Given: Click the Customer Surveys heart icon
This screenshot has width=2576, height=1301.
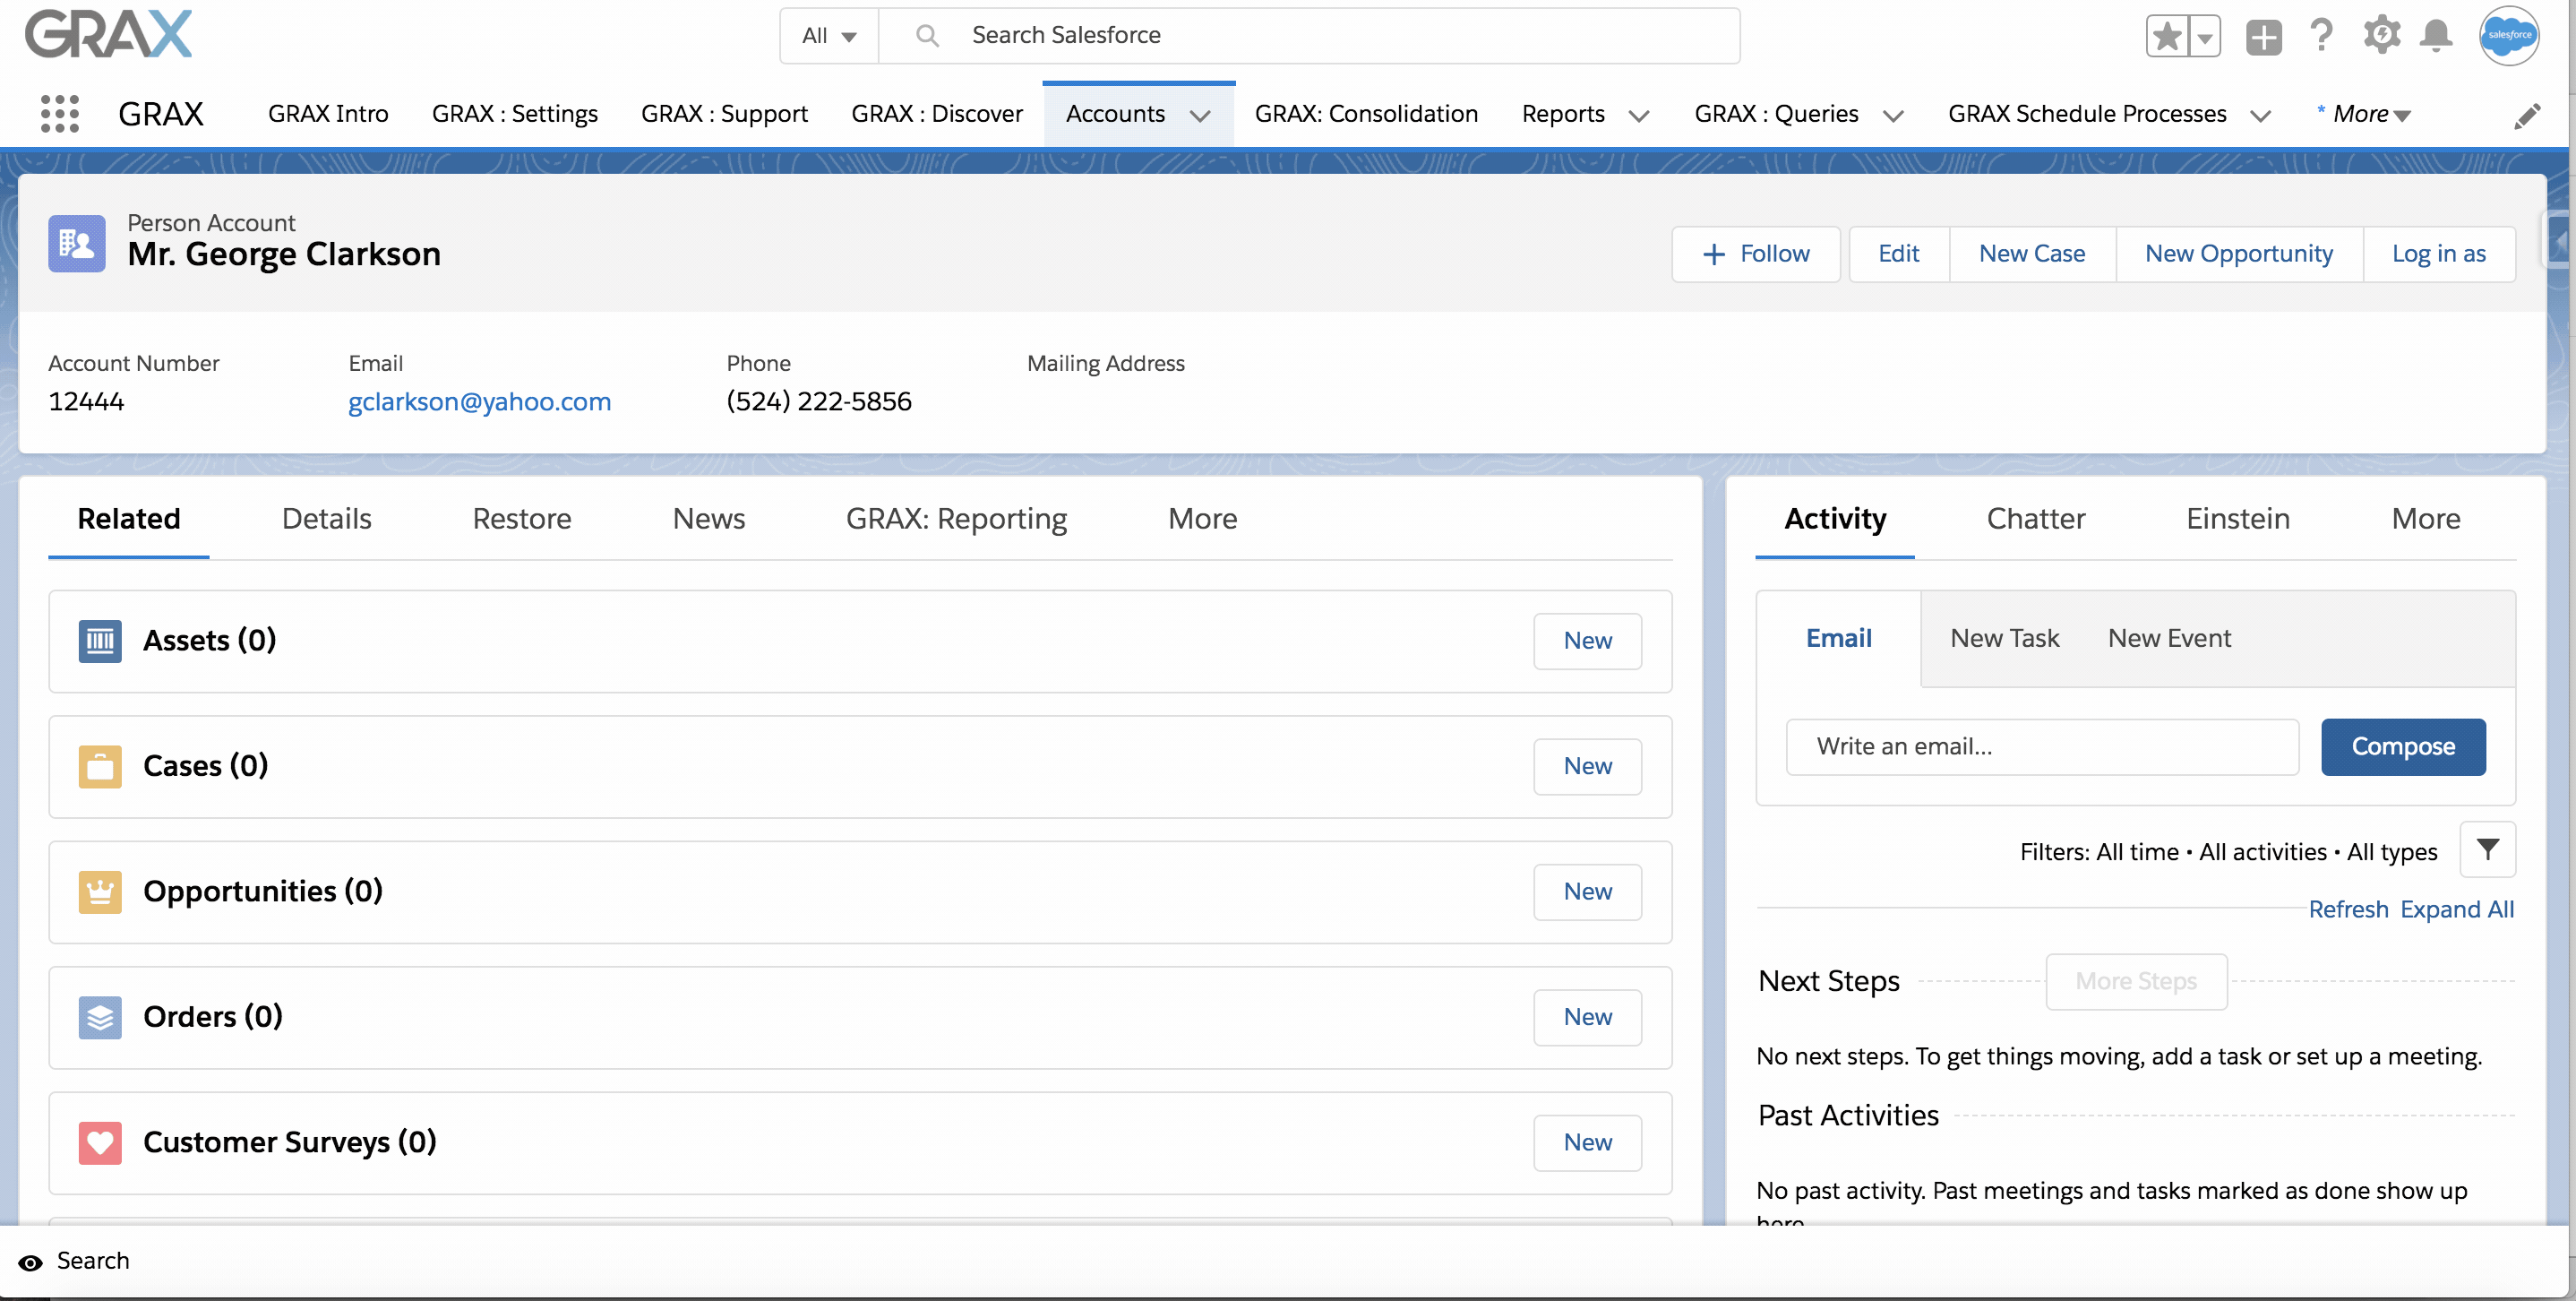Looking at the screenshot, I should click(x=100, y=1143).
